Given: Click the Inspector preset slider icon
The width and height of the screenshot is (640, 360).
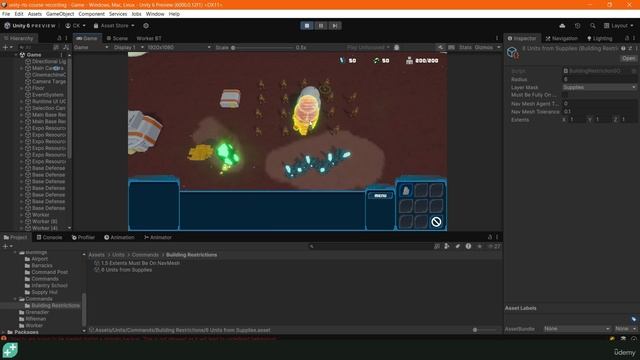Looking at the screenshot, I should point(630,48).
